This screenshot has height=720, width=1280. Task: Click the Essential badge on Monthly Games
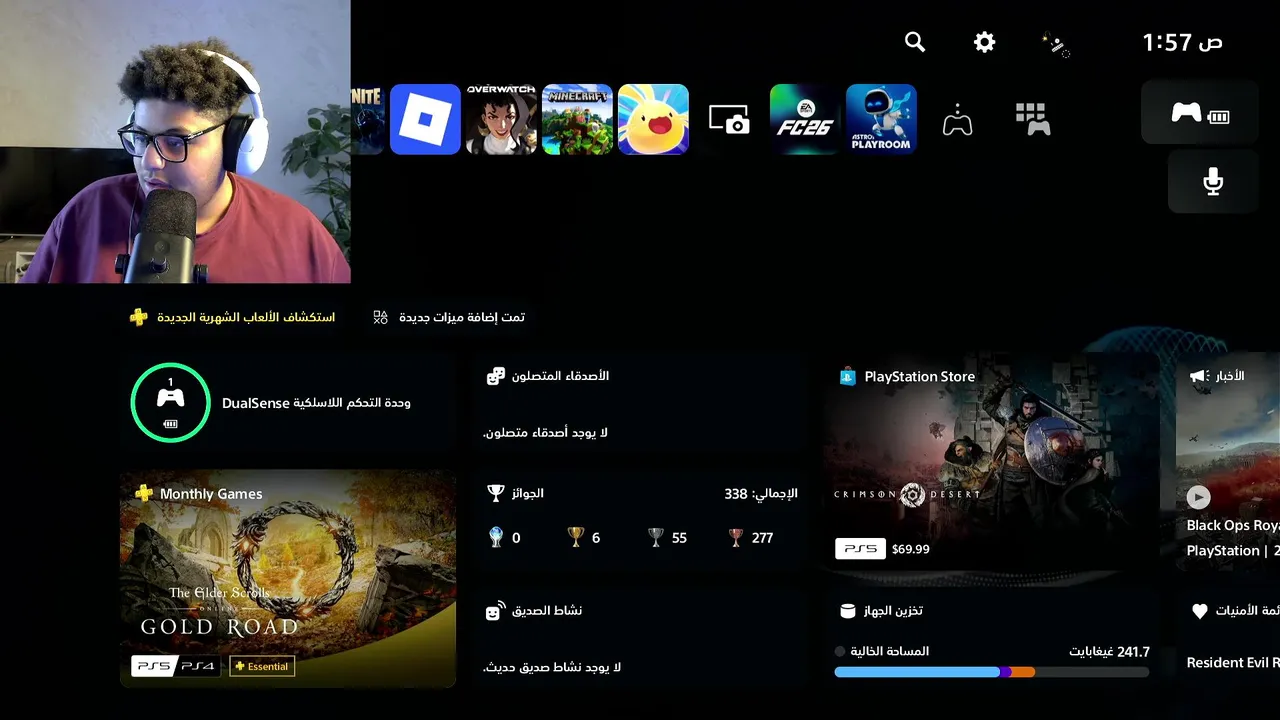tap(262, 666)
